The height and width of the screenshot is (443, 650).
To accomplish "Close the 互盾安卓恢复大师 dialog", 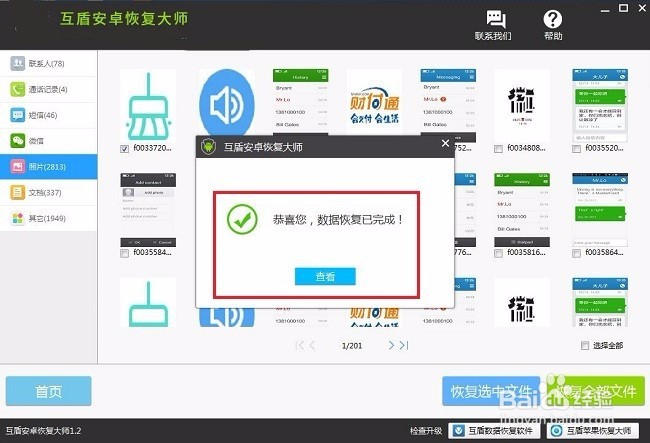I will coord(445,143).
